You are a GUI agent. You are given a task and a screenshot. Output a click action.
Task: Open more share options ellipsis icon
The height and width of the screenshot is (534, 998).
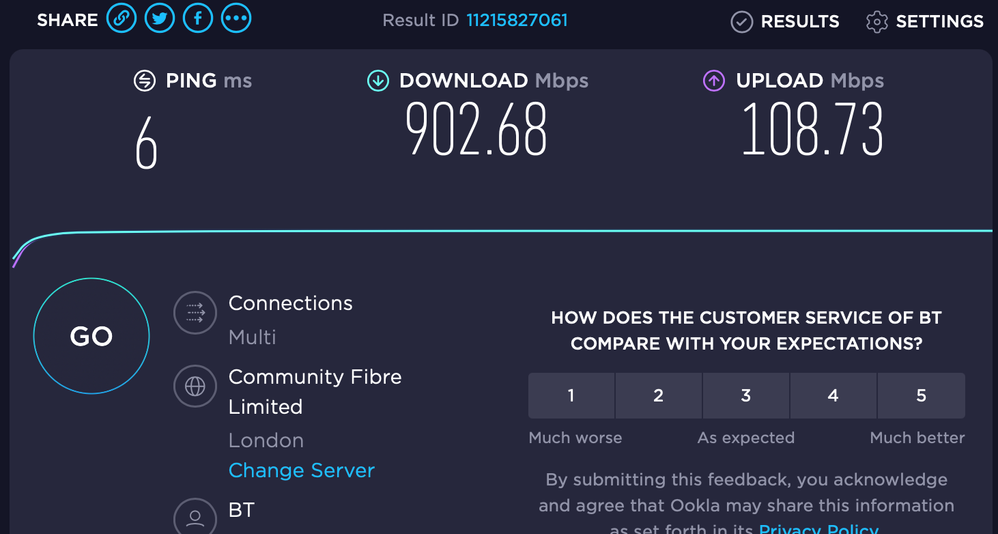236,19
